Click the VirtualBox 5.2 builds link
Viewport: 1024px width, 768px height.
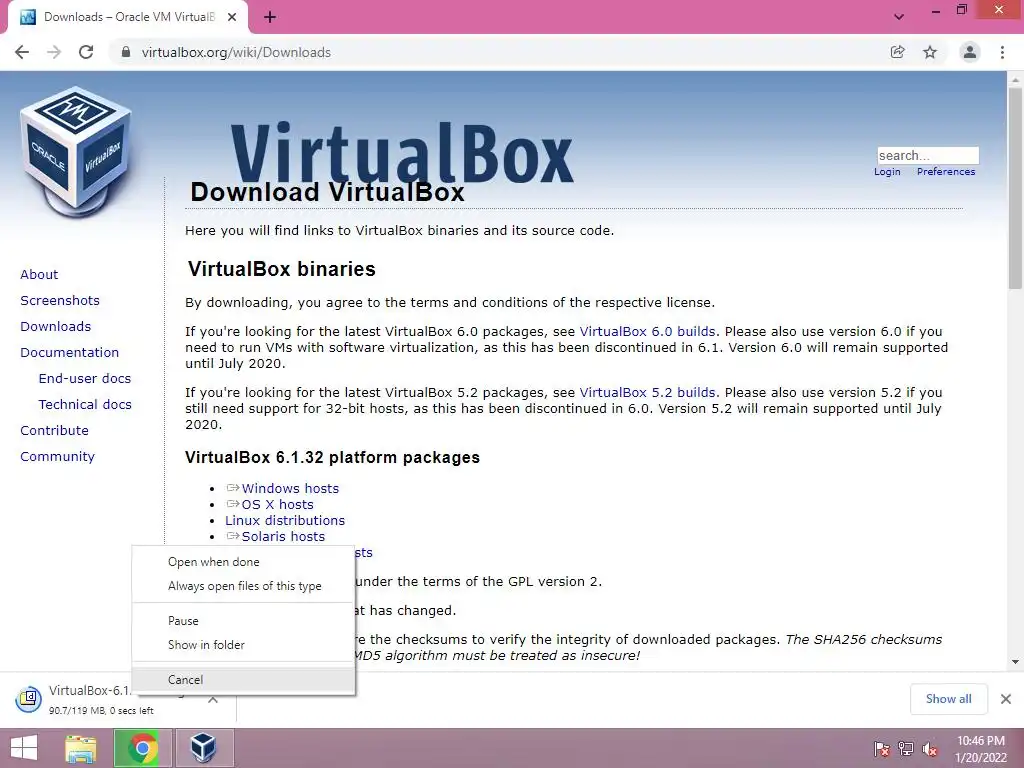647,392
